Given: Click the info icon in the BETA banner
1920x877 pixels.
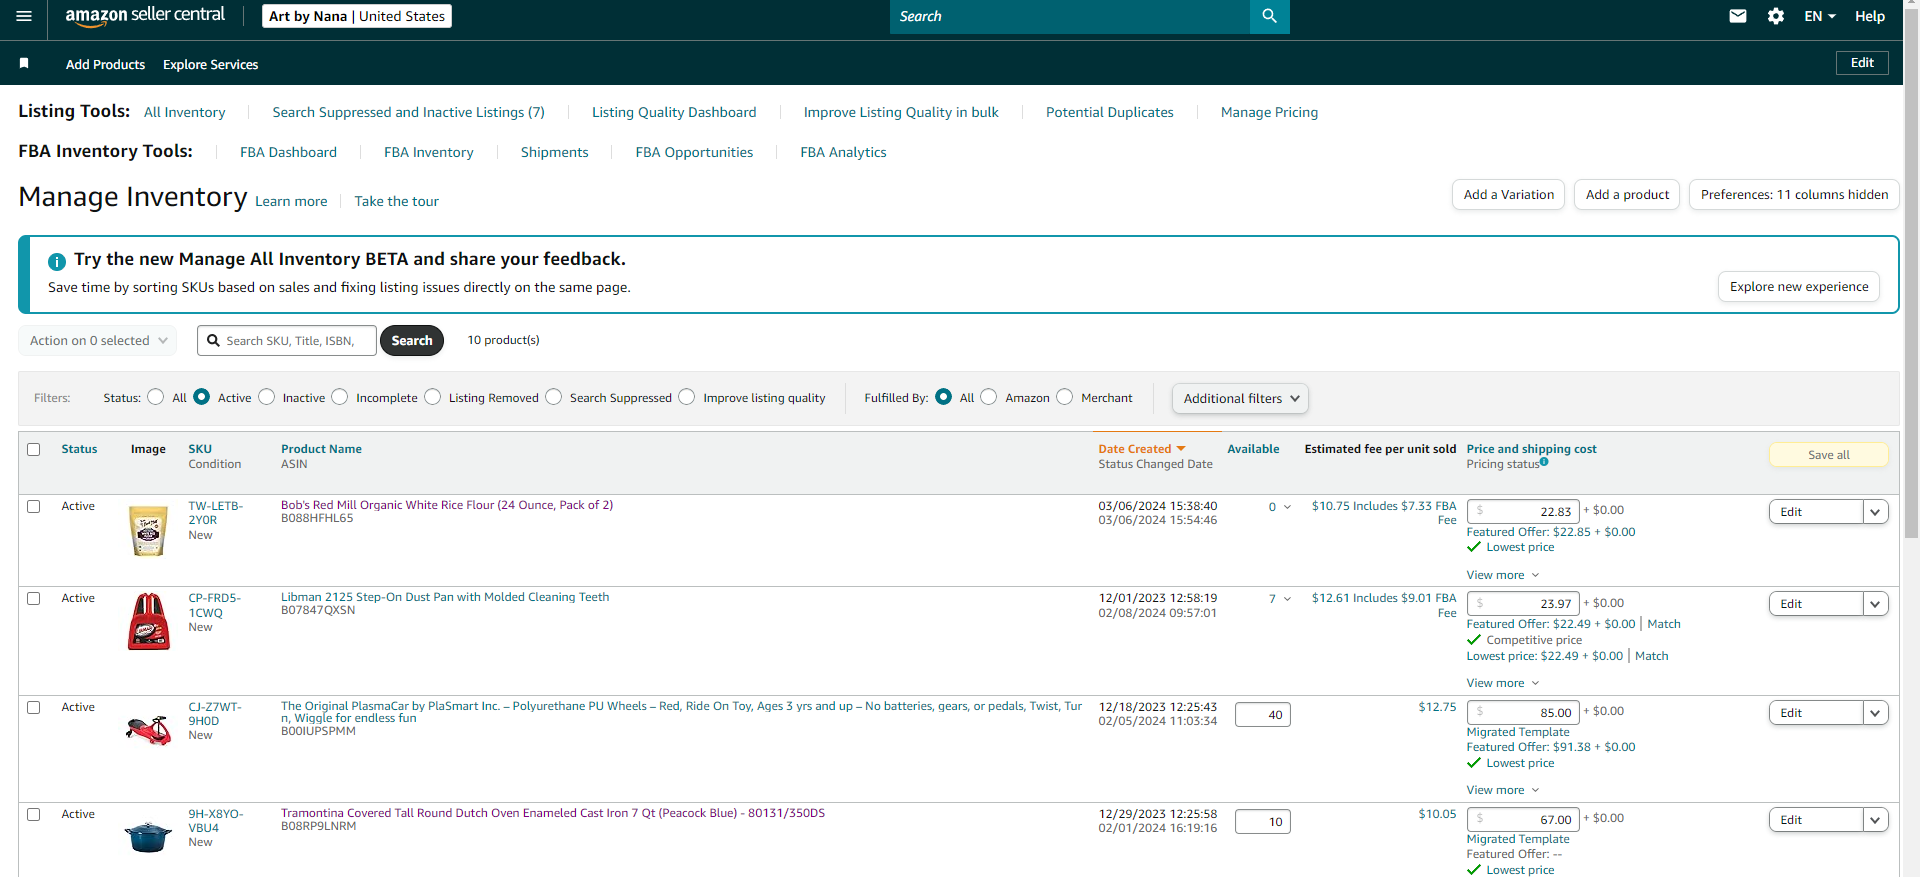Looking at the screenshot, I should (x=57, y=261).
